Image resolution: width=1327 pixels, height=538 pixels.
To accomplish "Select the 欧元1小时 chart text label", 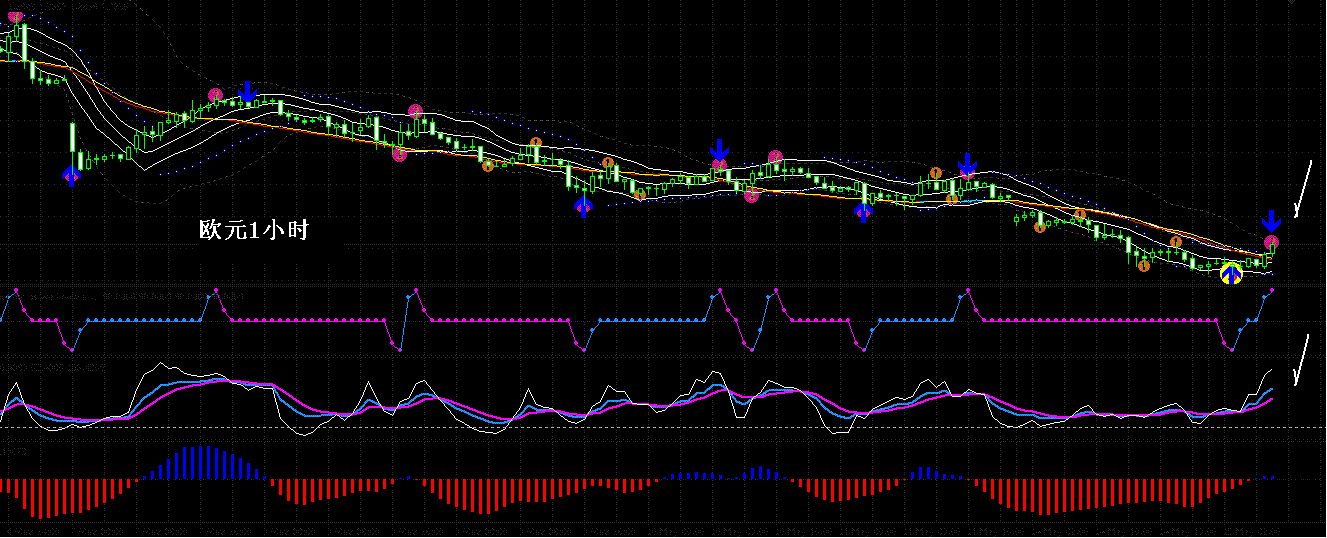I will 254,231.
